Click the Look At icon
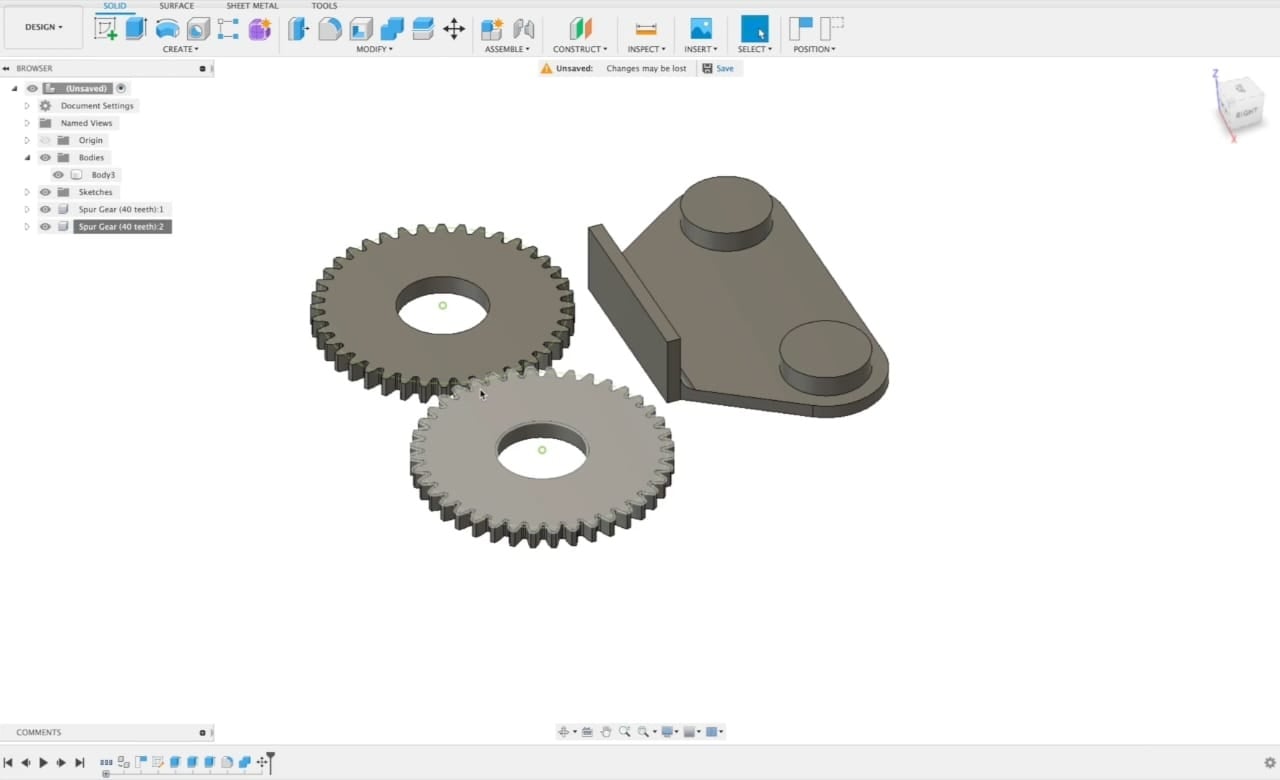The height and width of the screenshot is (780, 1280). pos(587,732)
